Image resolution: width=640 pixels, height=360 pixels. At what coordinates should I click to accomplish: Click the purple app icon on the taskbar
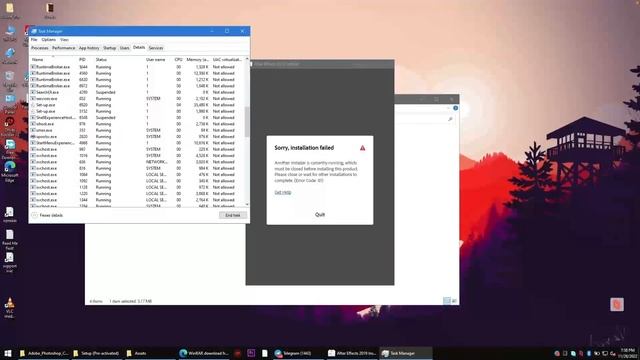251,353
